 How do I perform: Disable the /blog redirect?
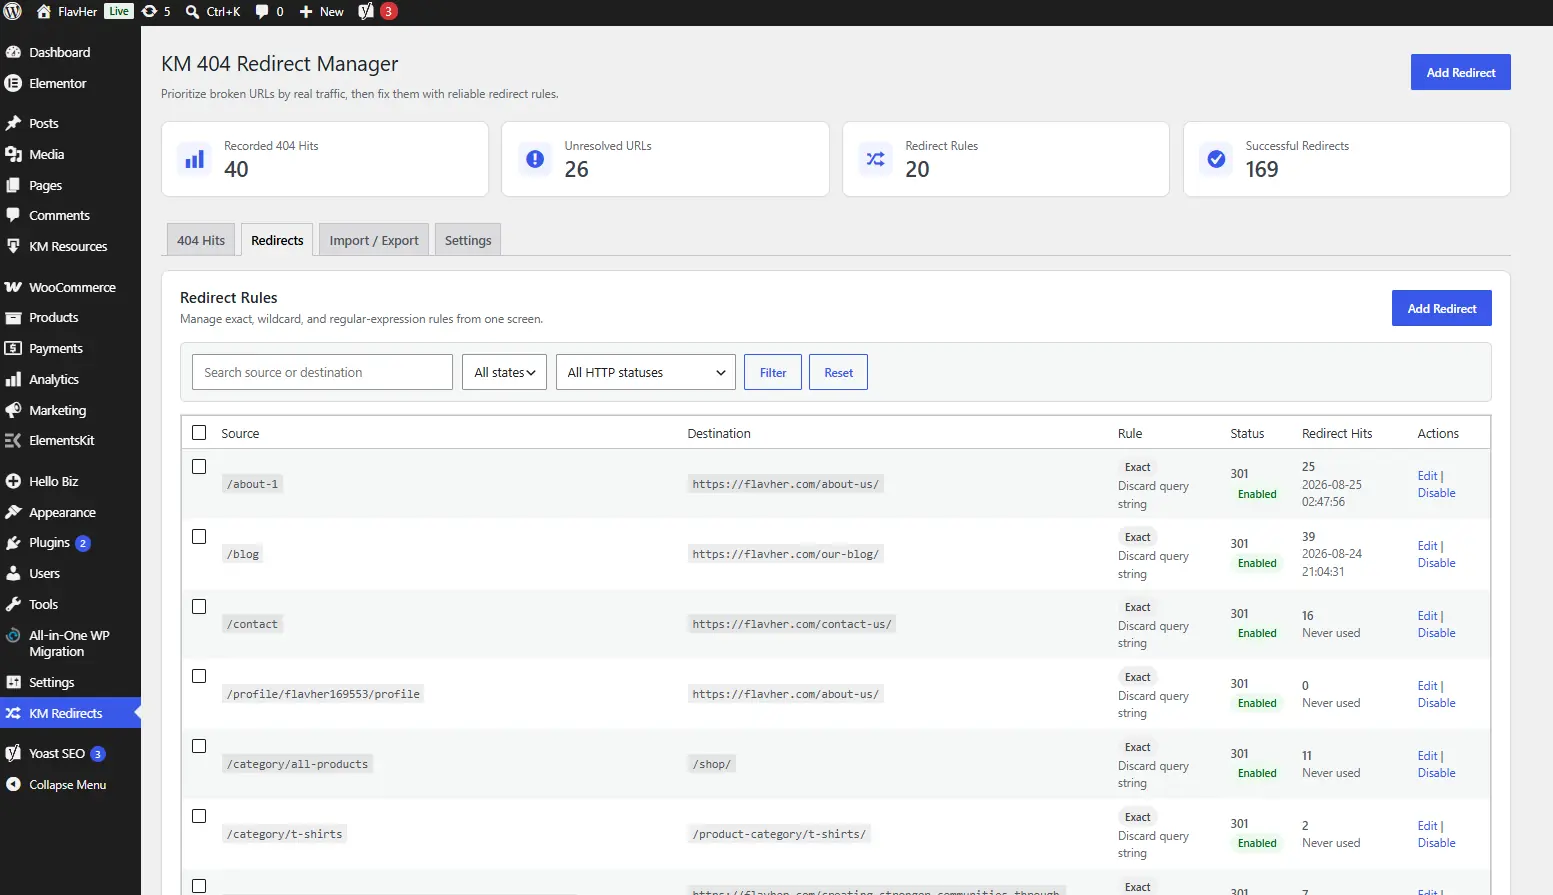[1436, 563]
